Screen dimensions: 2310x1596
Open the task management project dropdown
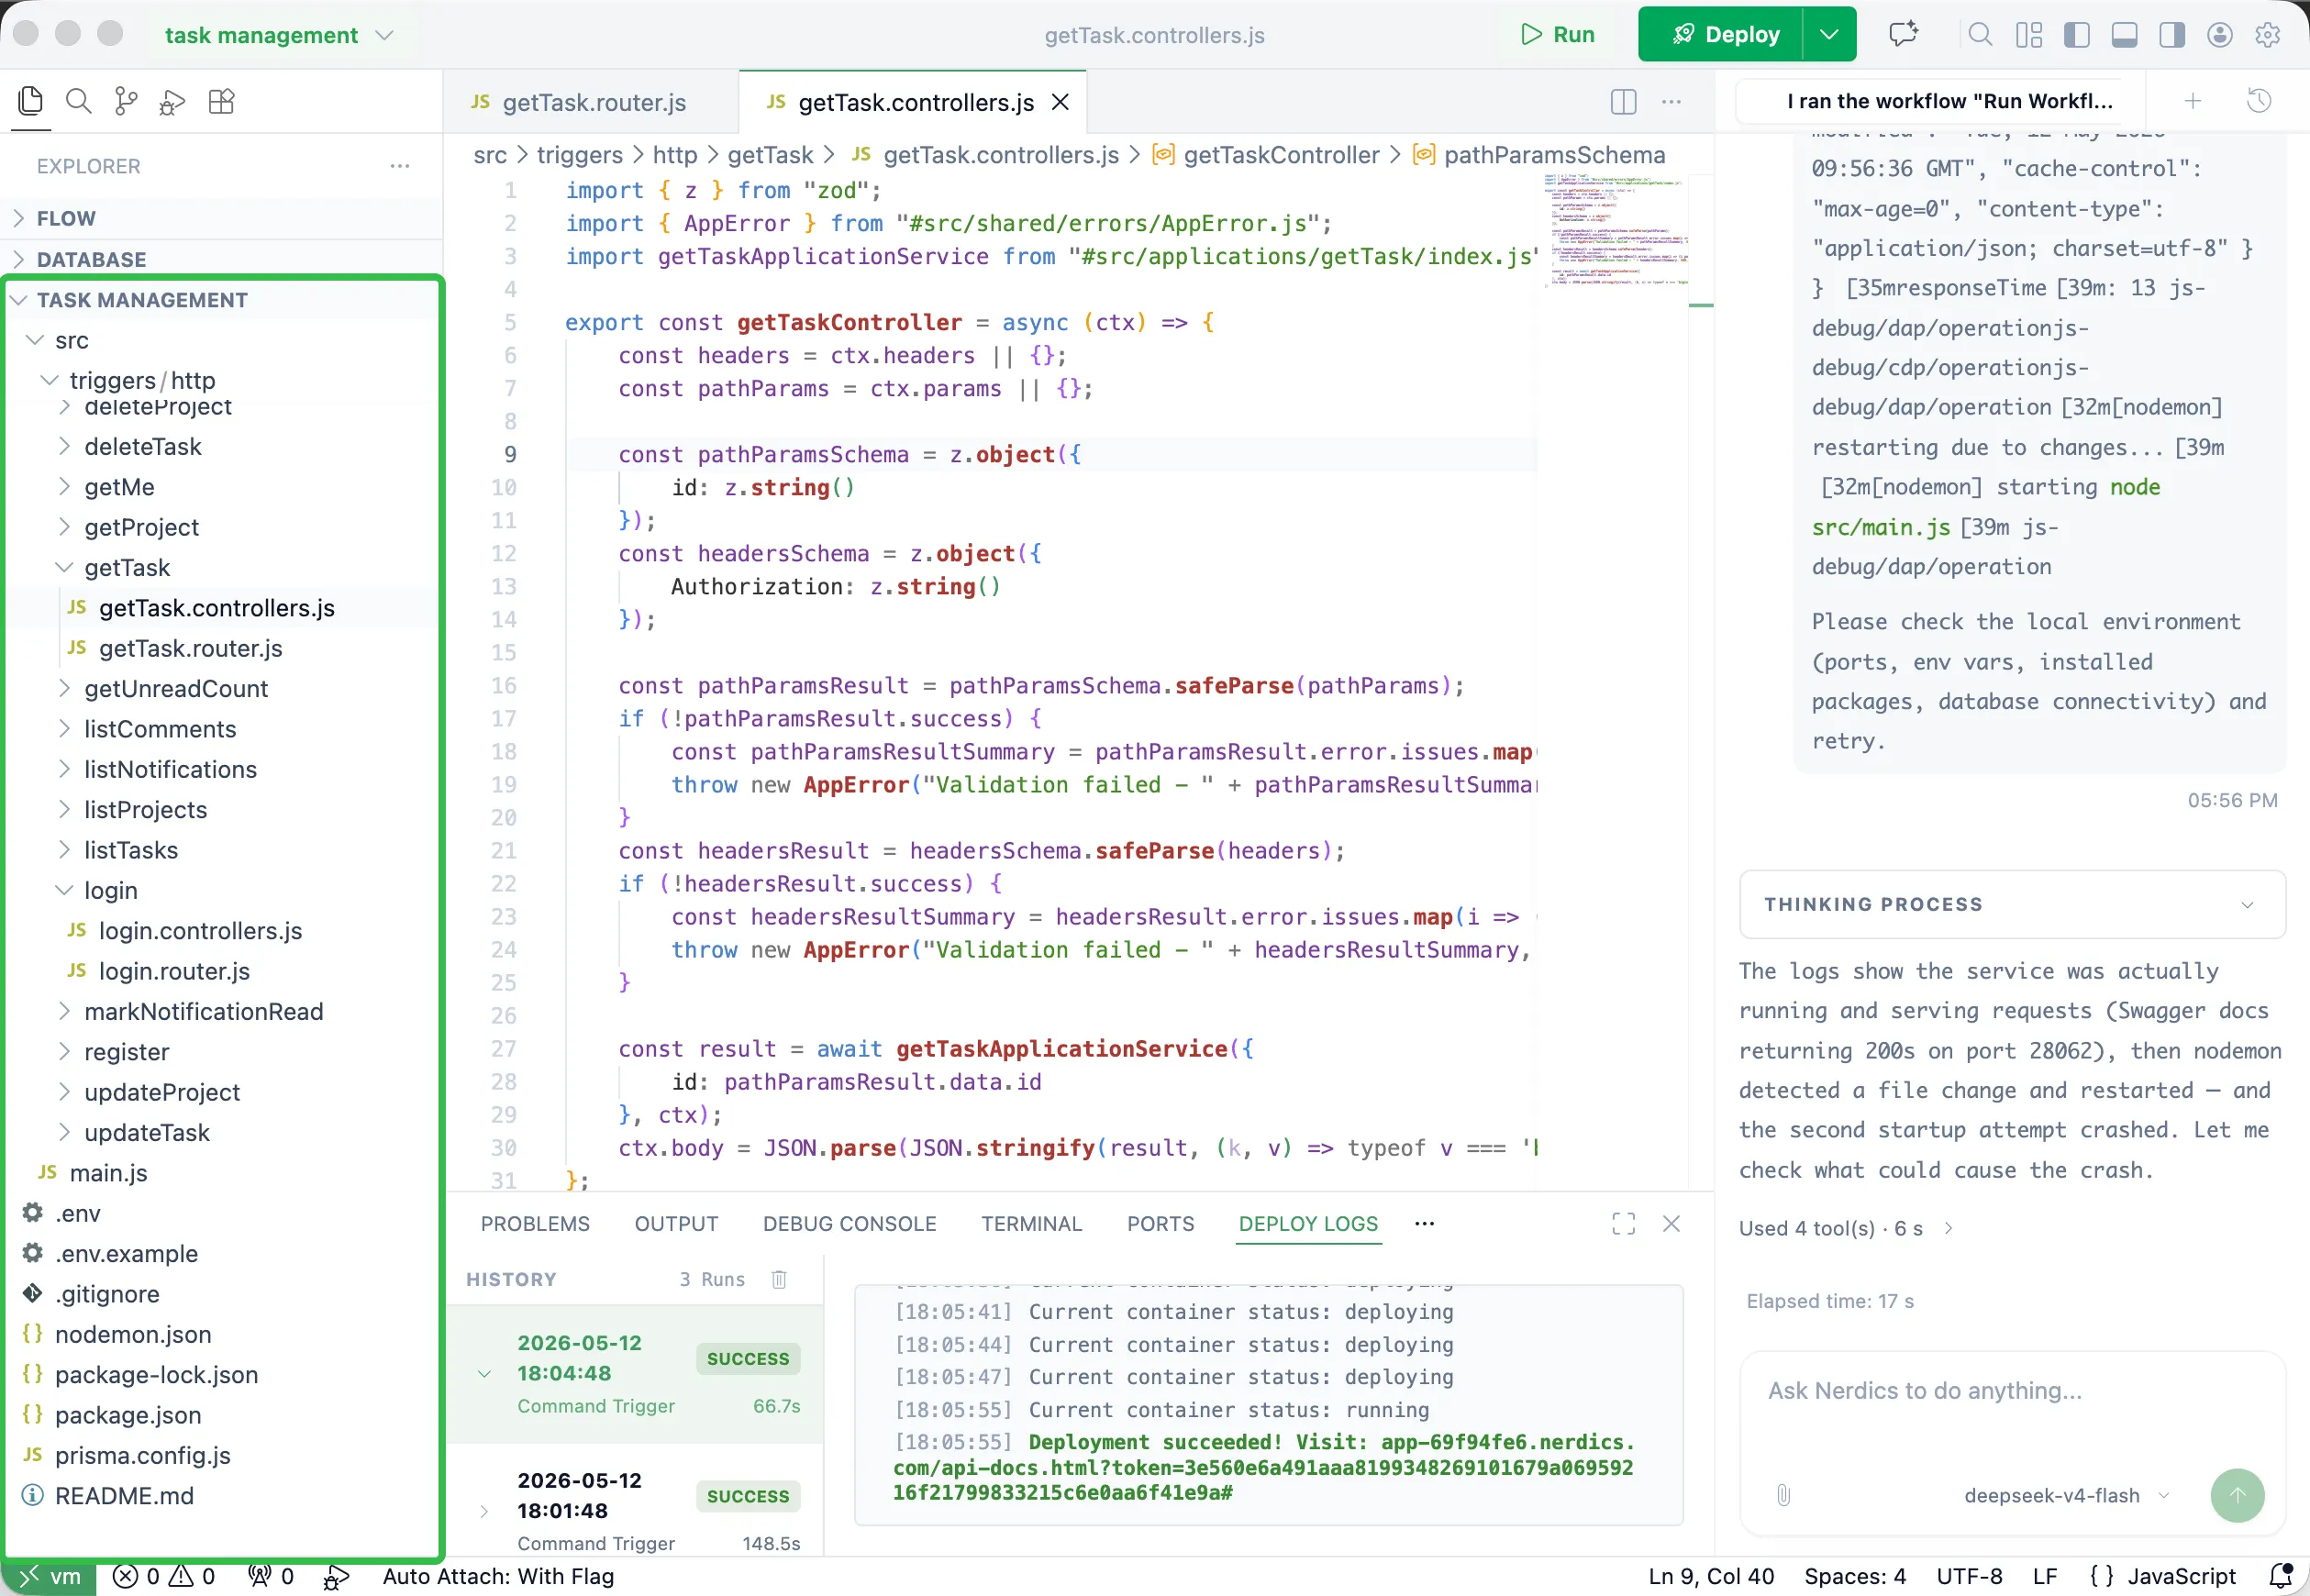(278, 35)
